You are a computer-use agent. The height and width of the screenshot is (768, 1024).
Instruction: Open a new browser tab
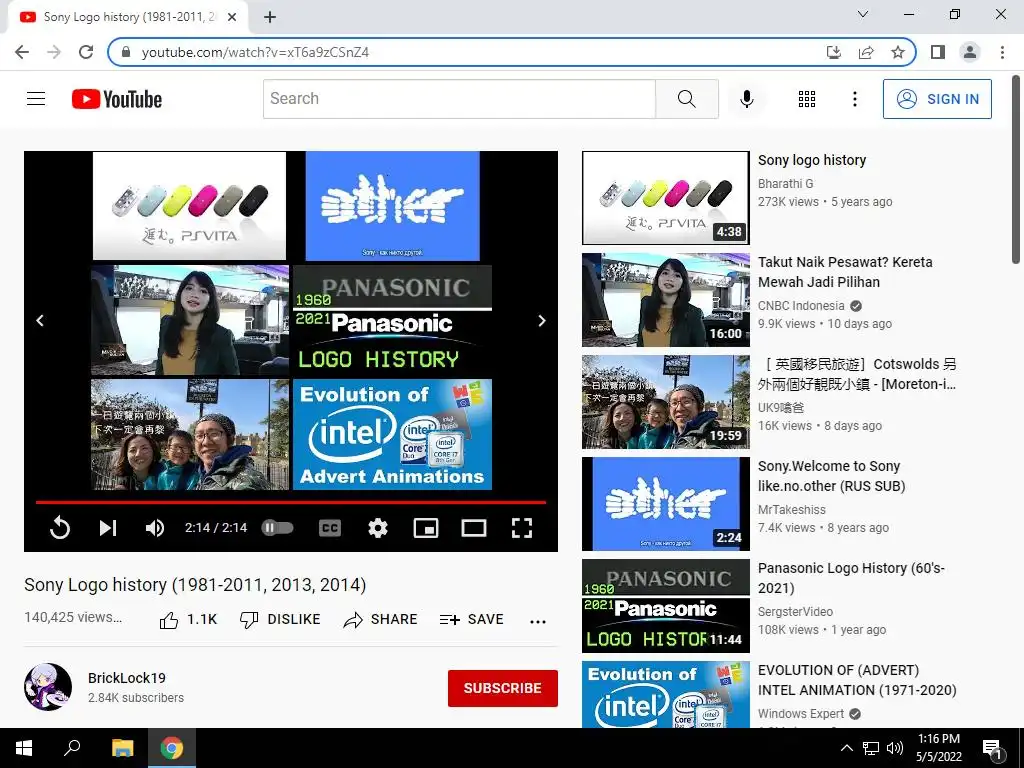click(x=270, y=17)
